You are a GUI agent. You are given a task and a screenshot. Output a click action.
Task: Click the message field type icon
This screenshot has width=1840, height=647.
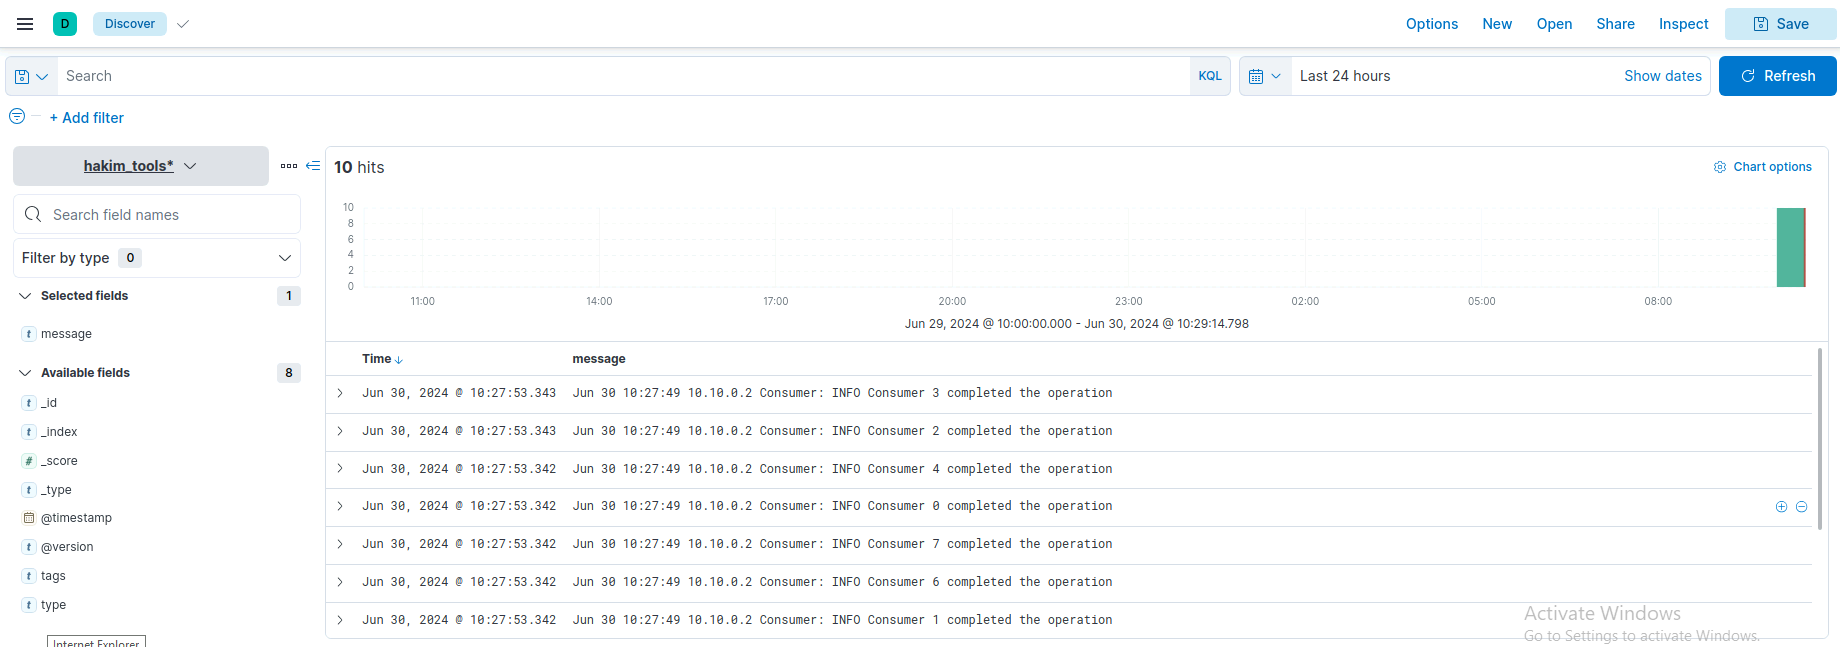click(29, 334)
